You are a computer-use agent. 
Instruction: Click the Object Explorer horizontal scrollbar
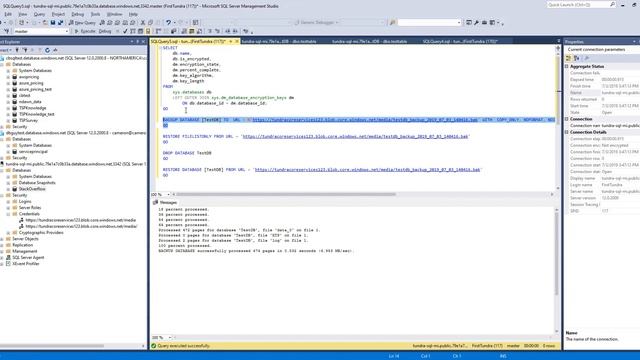pos(52,346)
